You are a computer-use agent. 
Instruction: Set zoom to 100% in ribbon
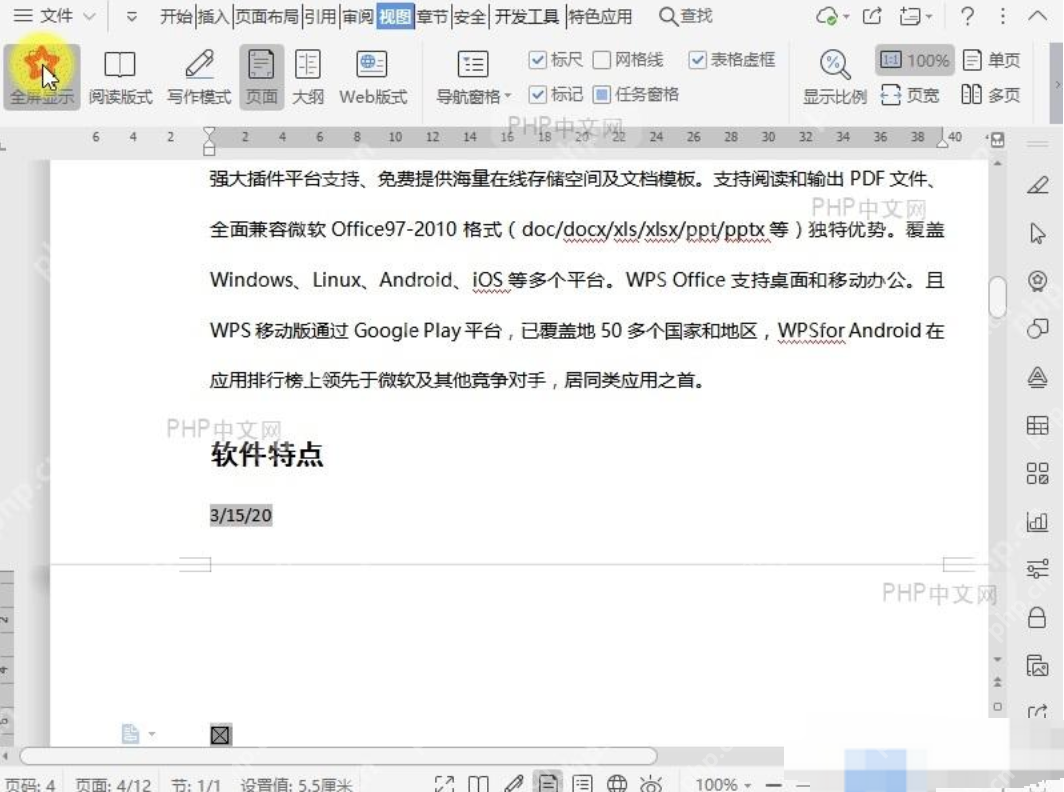click(x=915, y=60)
